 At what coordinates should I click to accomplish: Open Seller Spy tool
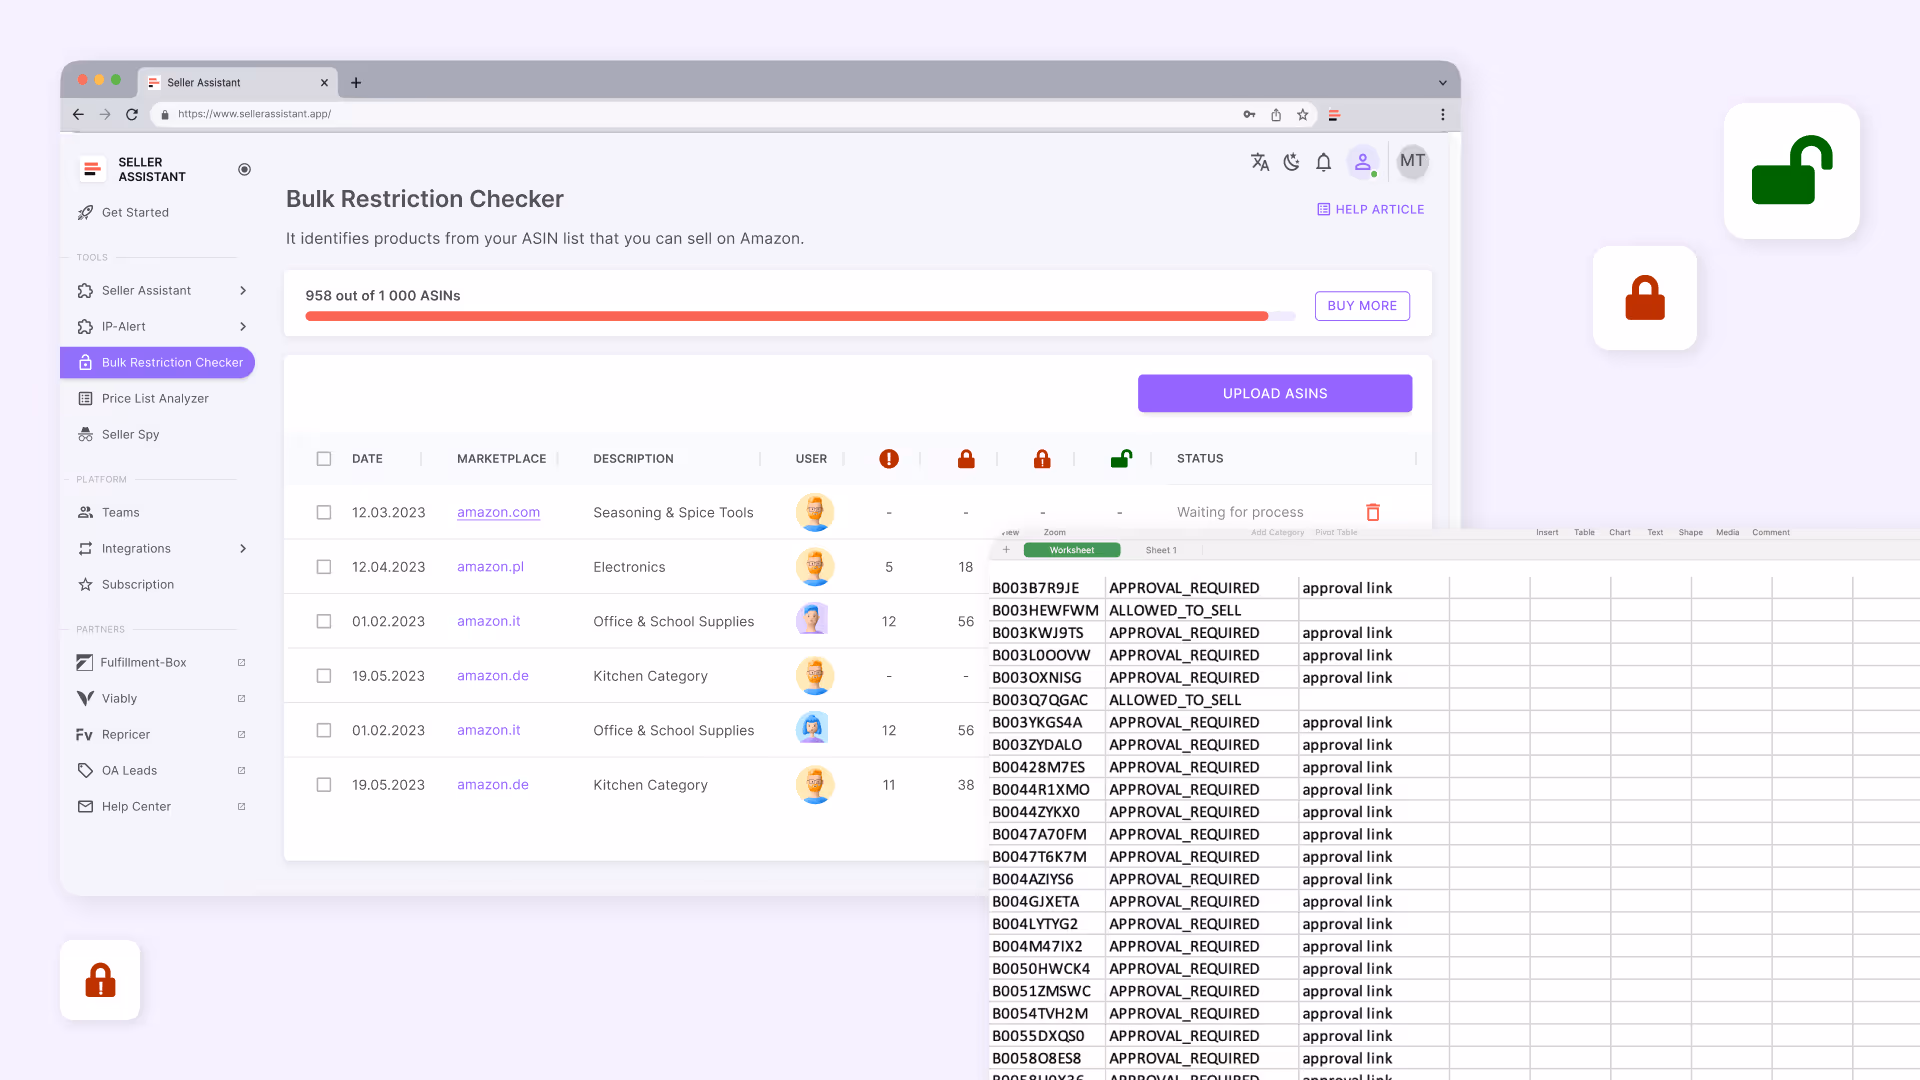click(130, 434)
